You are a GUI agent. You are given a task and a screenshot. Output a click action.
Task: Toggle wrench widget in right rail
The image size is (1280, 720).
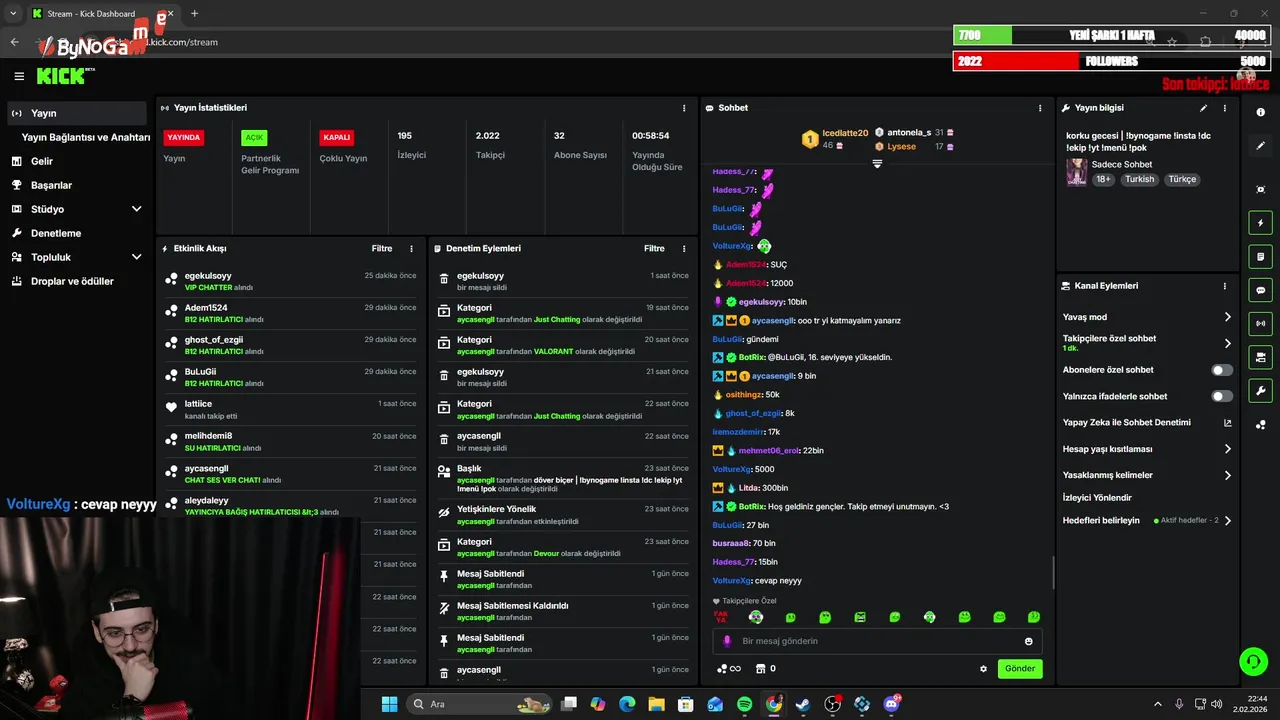tap(1261, 391)
